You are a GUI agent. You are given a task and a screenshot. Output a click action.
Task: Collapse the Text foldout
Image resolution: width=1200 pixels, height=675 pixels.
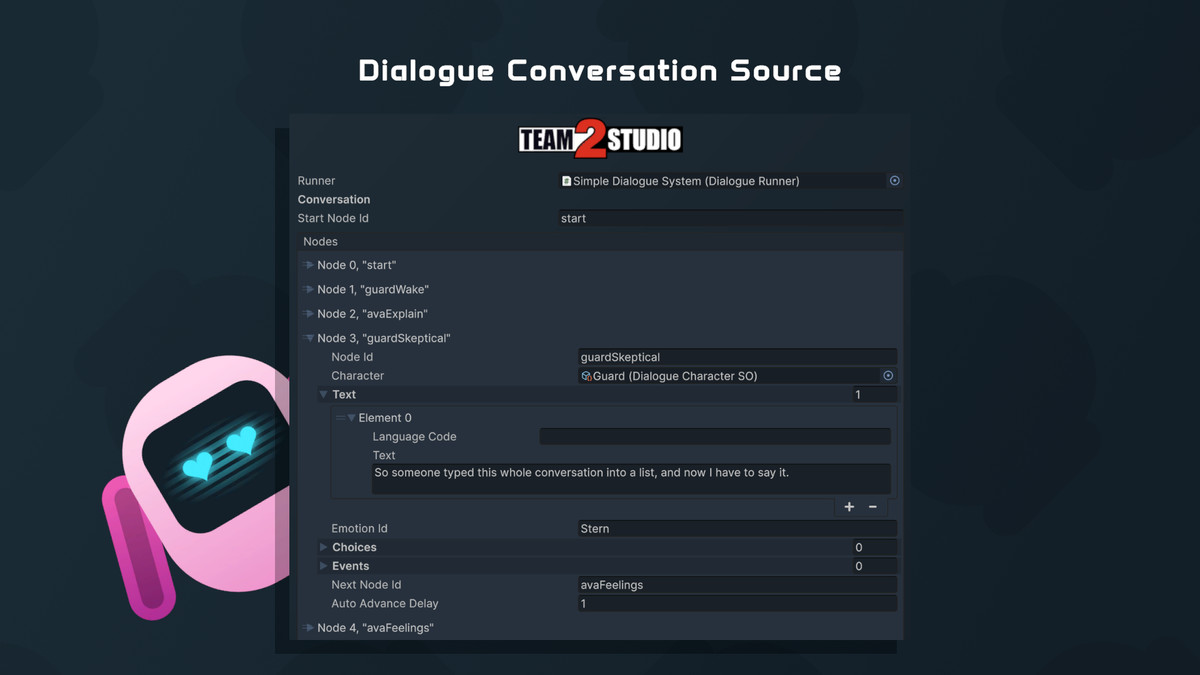click(323, 395)
